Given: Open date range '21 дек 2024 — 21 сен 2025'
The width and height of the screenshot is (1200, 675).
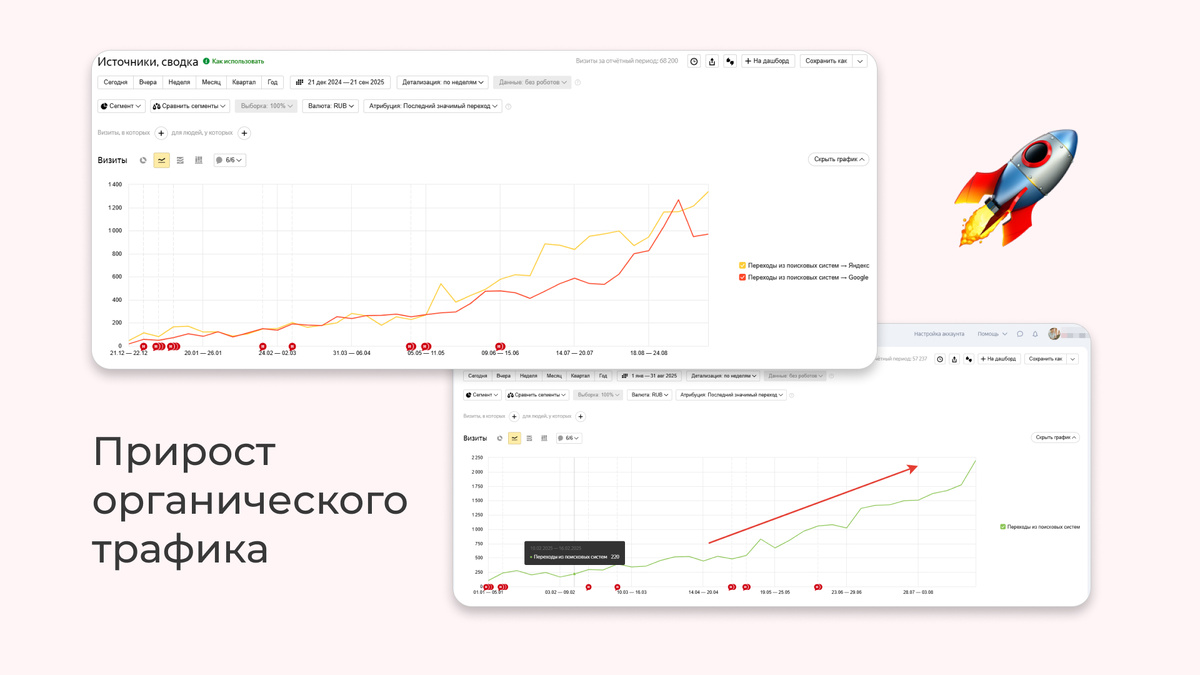Looking at the screenshot, I should pyautogui.click(x=340, y=83).
